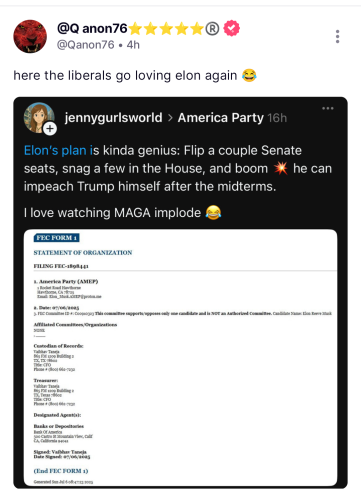This screenshot has width=361, height=500.
Task: Click the laughing emoji after "elon again"
Action: pos(249,75)
